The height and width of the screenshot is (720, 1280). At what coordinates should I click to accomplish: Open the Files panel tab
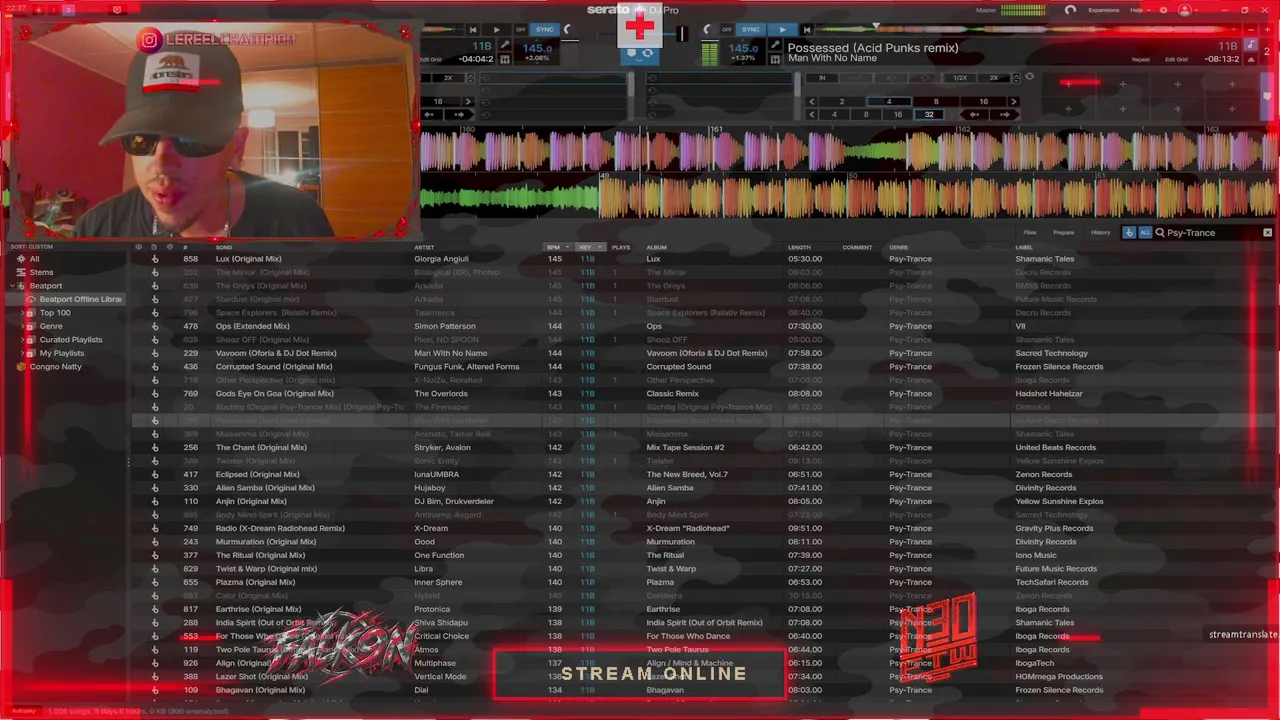[1030, 232]
